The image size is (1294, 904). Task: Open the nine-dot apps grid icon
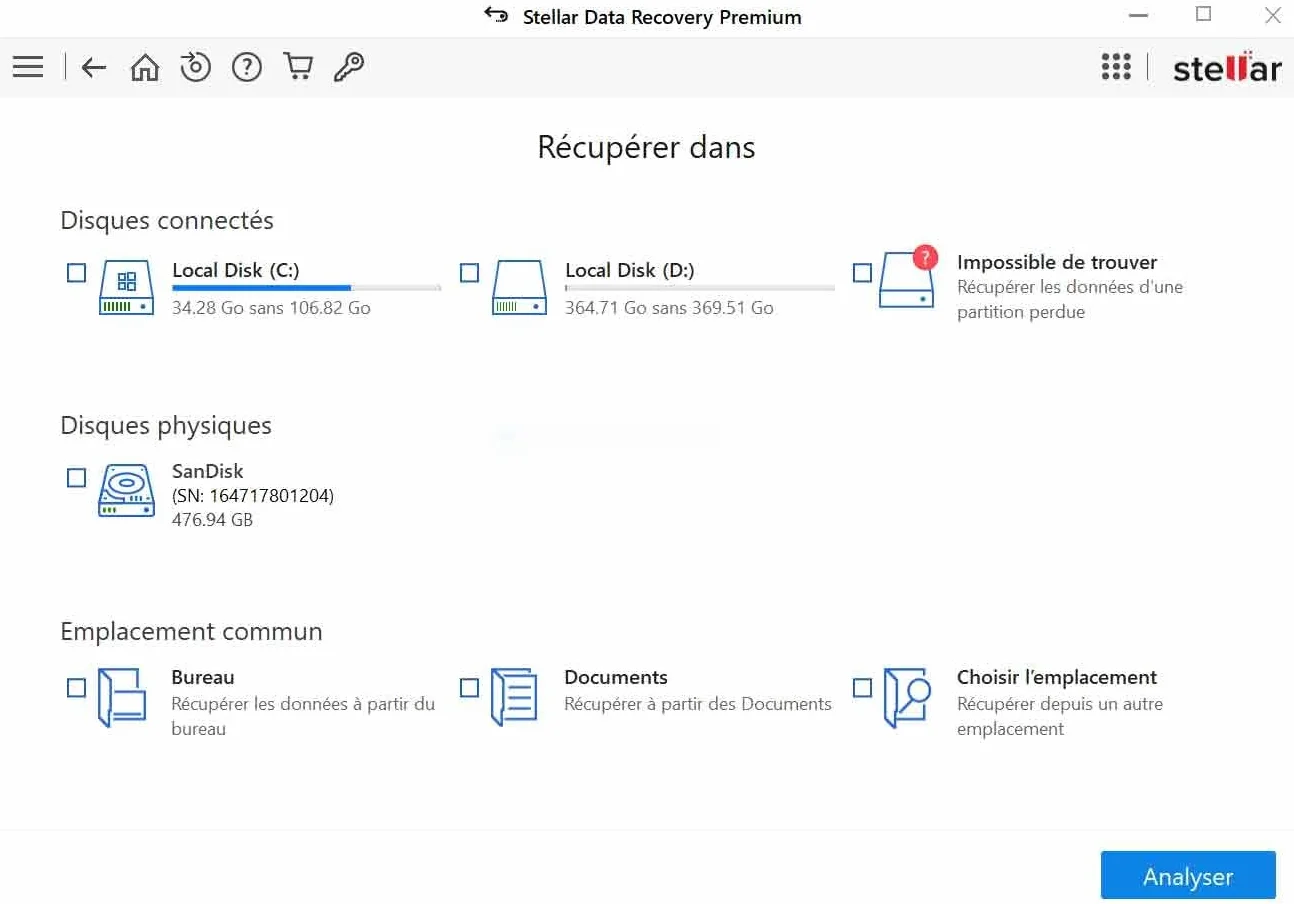(1116, 67)
